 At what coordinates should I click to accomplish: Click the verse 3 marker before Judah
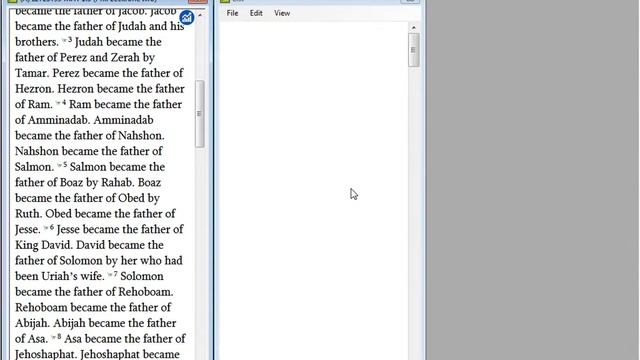coord(67,40)
